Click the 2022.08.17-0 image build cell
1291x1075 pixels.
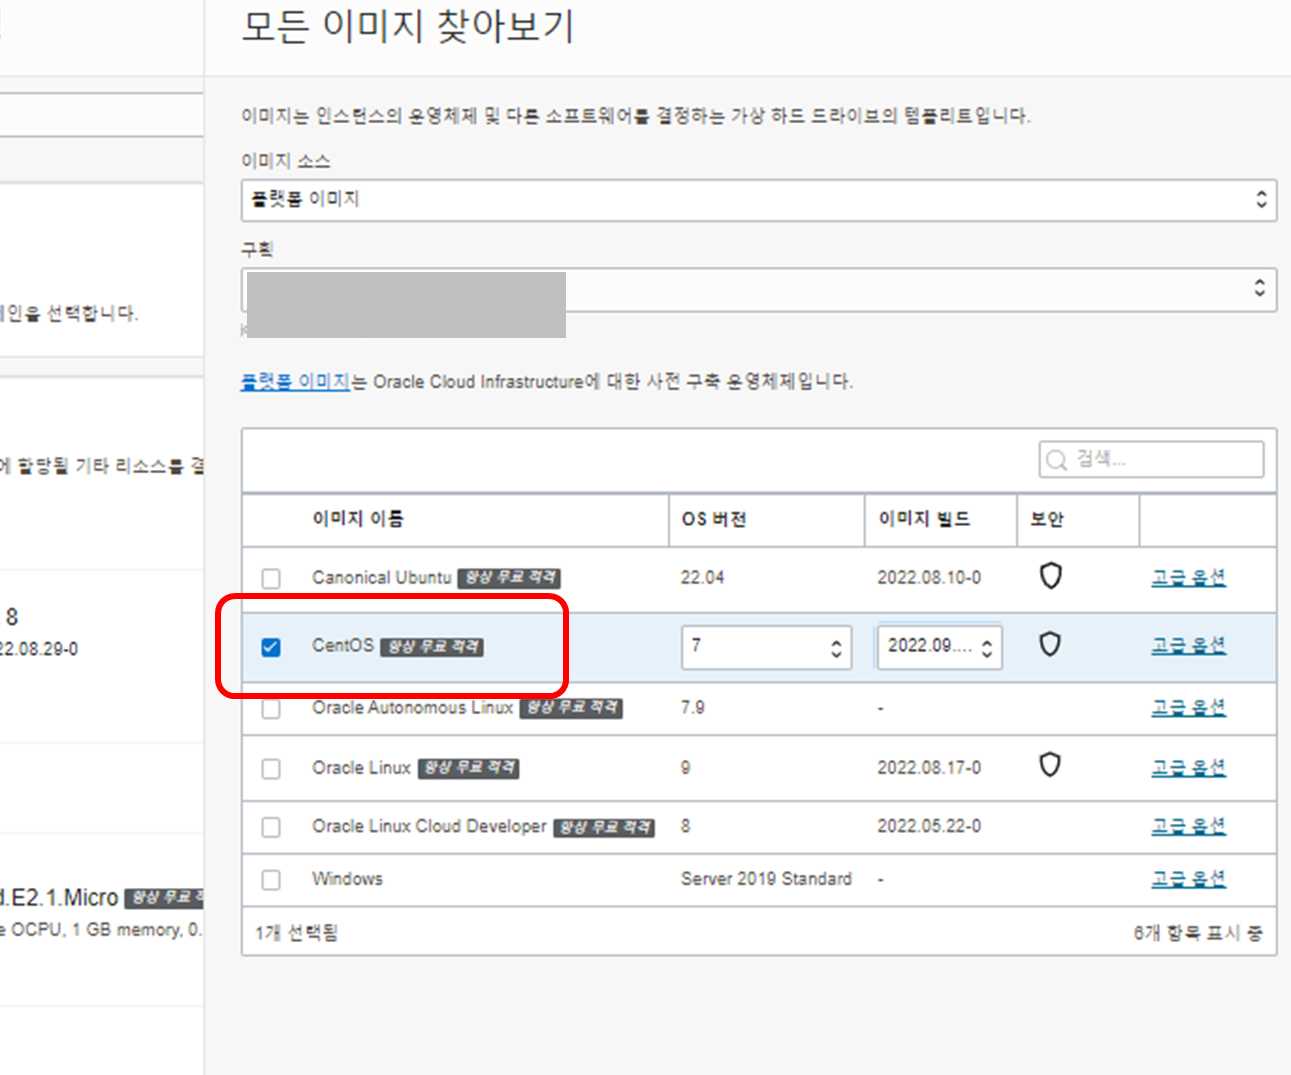(929, 767)
